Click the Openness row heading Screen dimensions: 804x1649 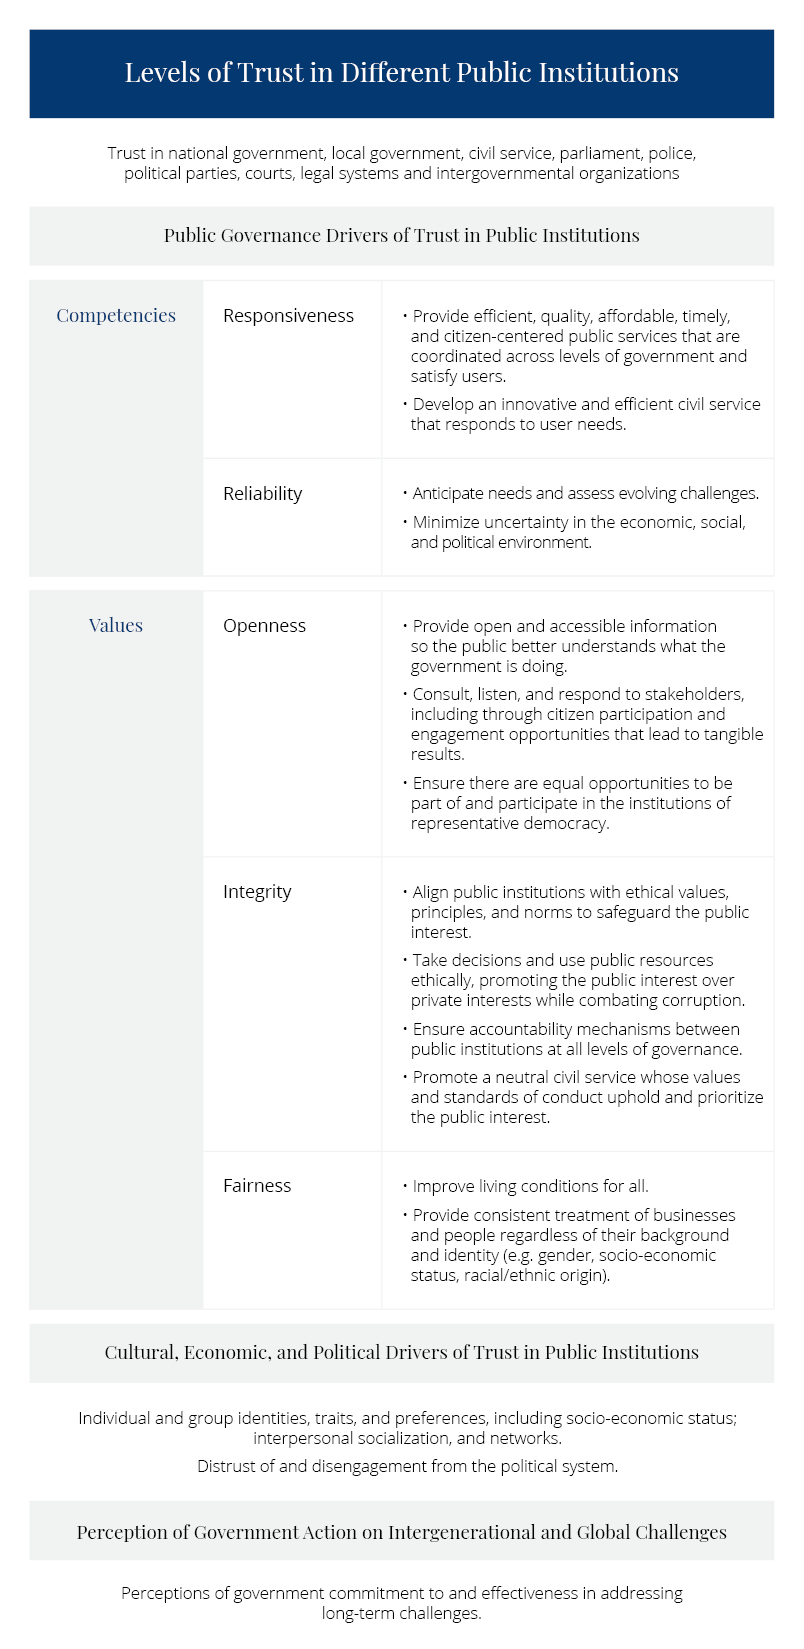[x=264, y=626]
